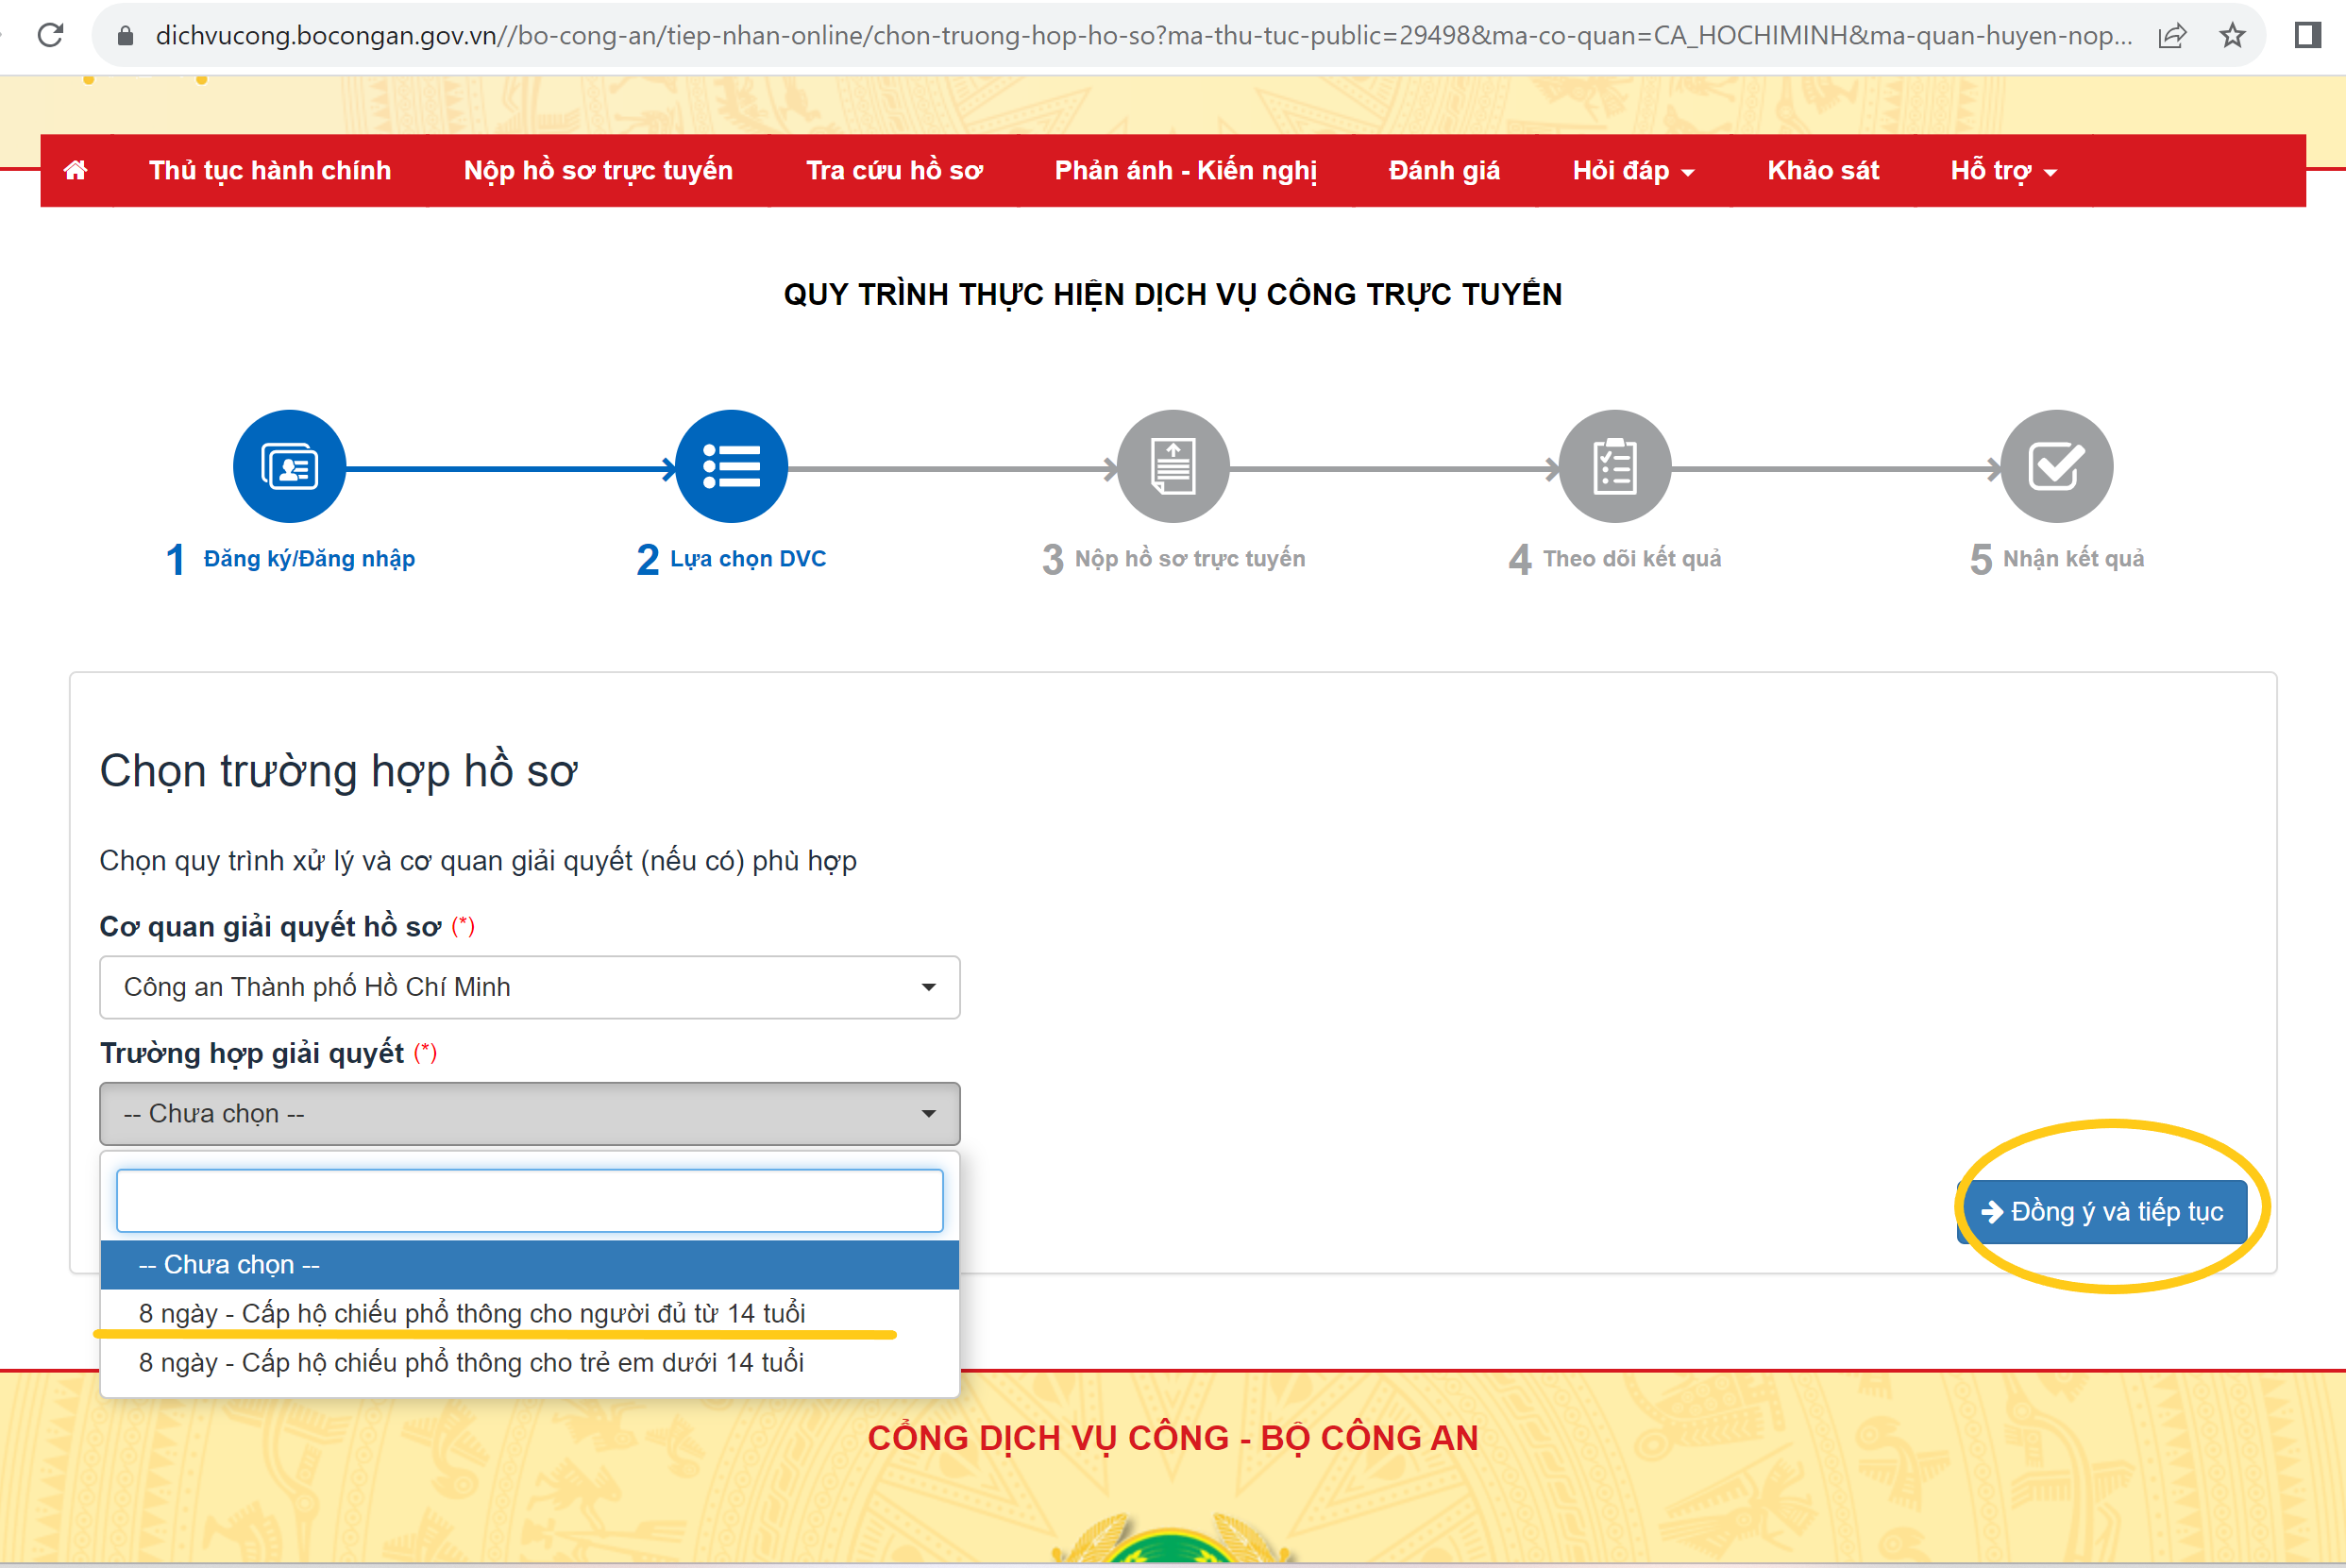This screenshot has width=2346, height=1568.
Task: Click the Theo dõi kết quả checklist icon
Action: click(1614, 466)
